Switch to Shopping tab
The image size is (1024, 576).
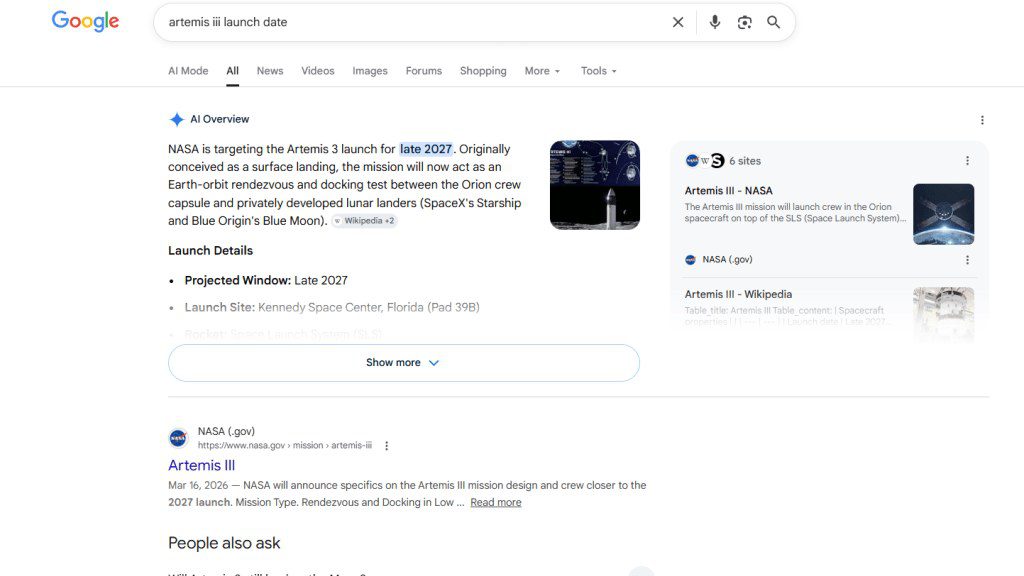click(x=483, y=71)
